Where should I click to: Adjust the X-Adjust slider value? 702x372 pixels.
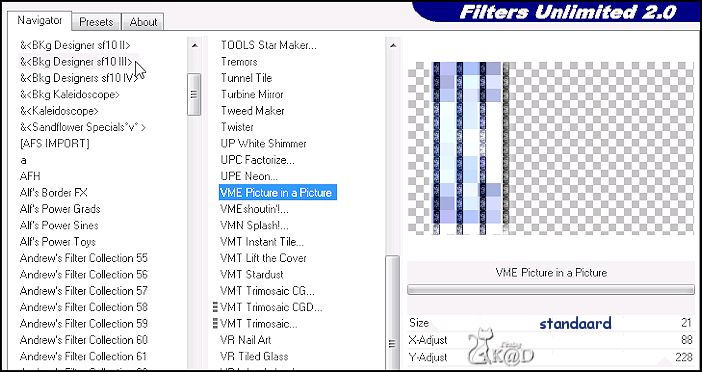[x=551, y=340]
